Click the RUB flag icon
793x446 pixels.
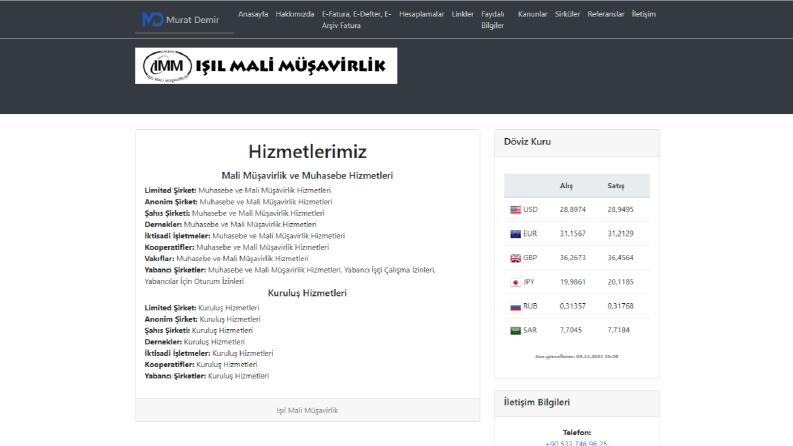tap(515, 306)
